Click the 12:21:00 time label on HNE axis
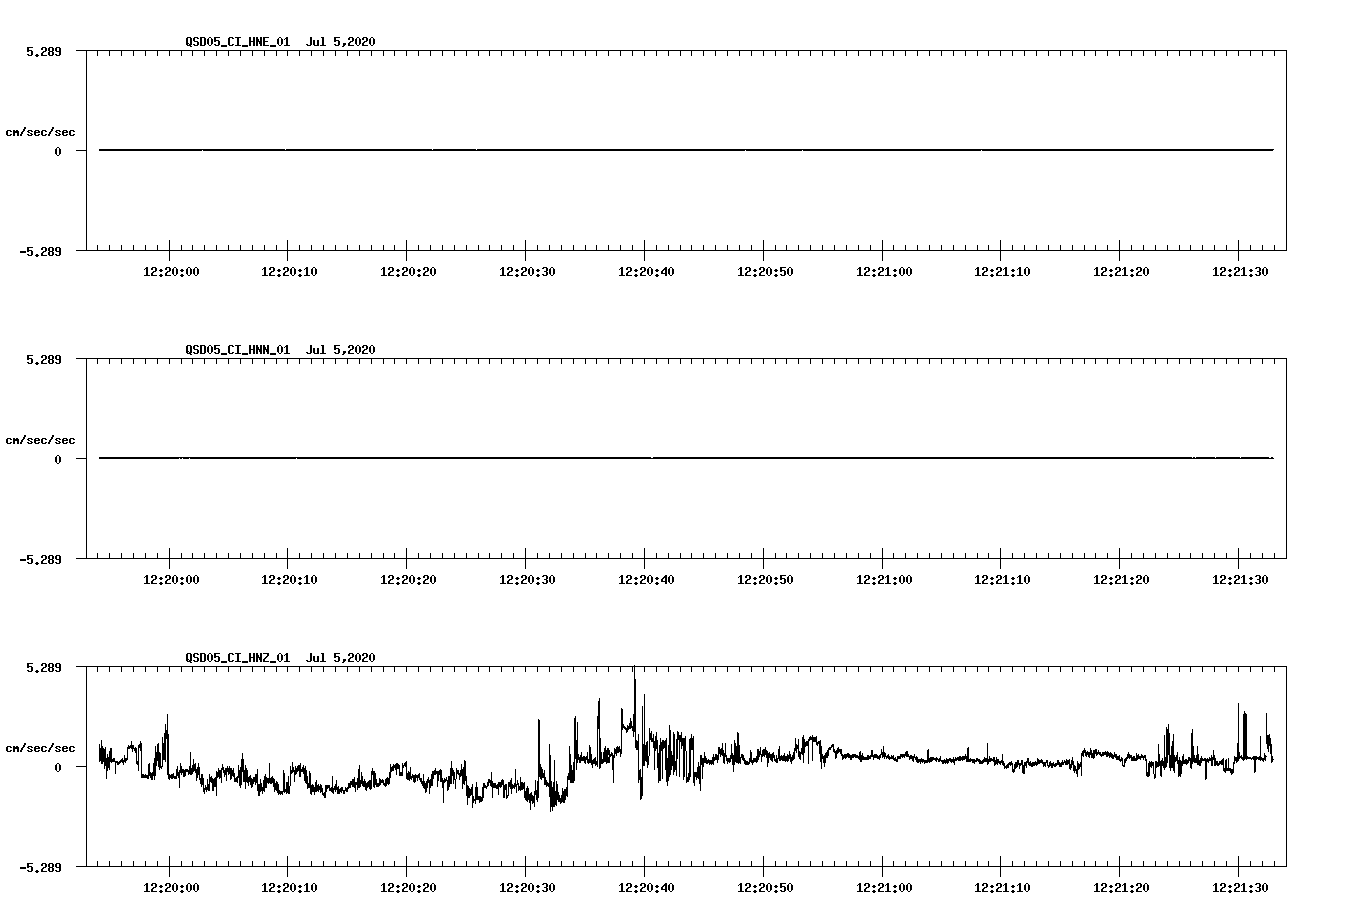Viewport: 1358px width, 924px height. (883, 271)
